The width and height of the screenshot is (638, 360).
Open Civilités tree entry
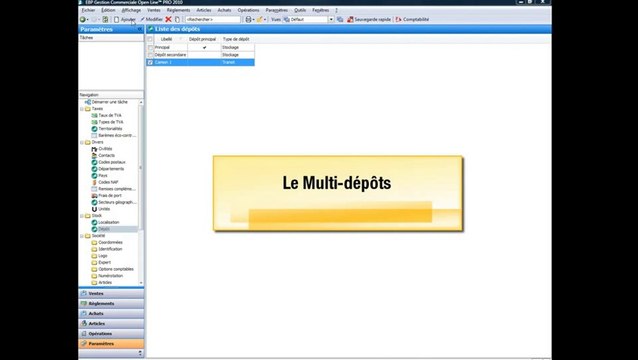102,149
